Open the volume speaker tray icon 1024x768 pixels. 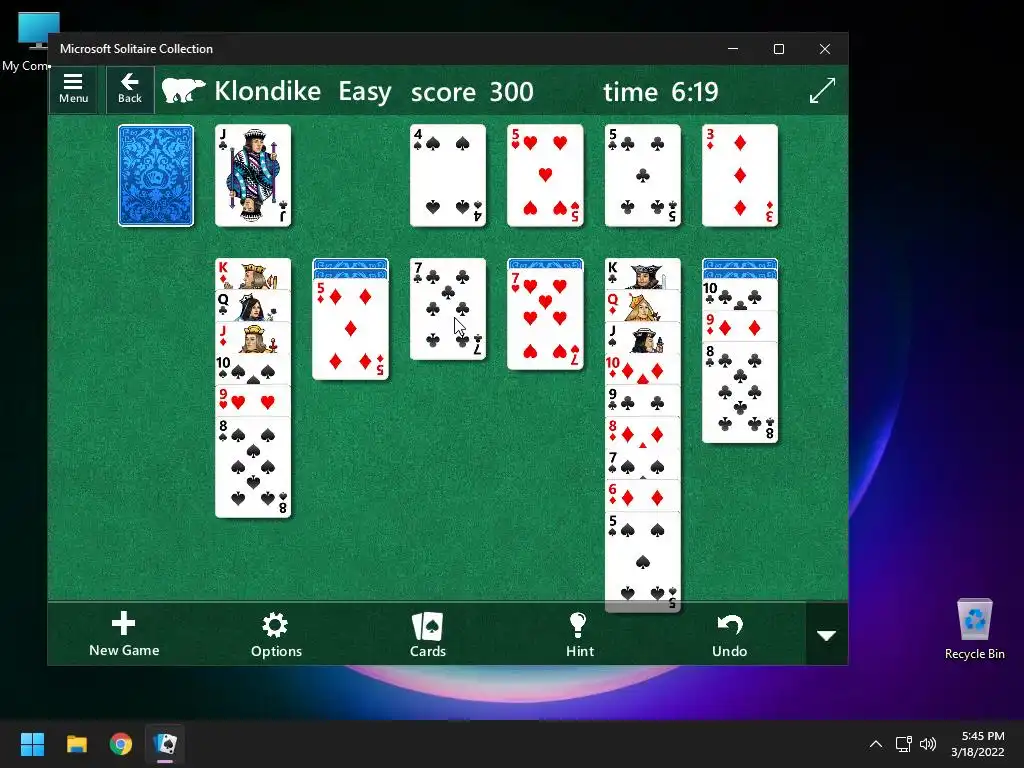[927, 744]
